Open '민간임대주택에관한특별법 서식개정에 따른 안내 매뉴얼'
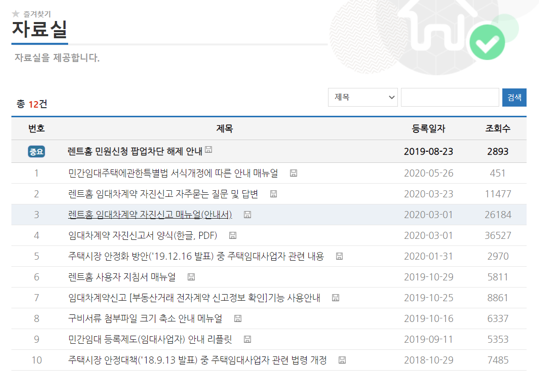 tap(173, 173)
